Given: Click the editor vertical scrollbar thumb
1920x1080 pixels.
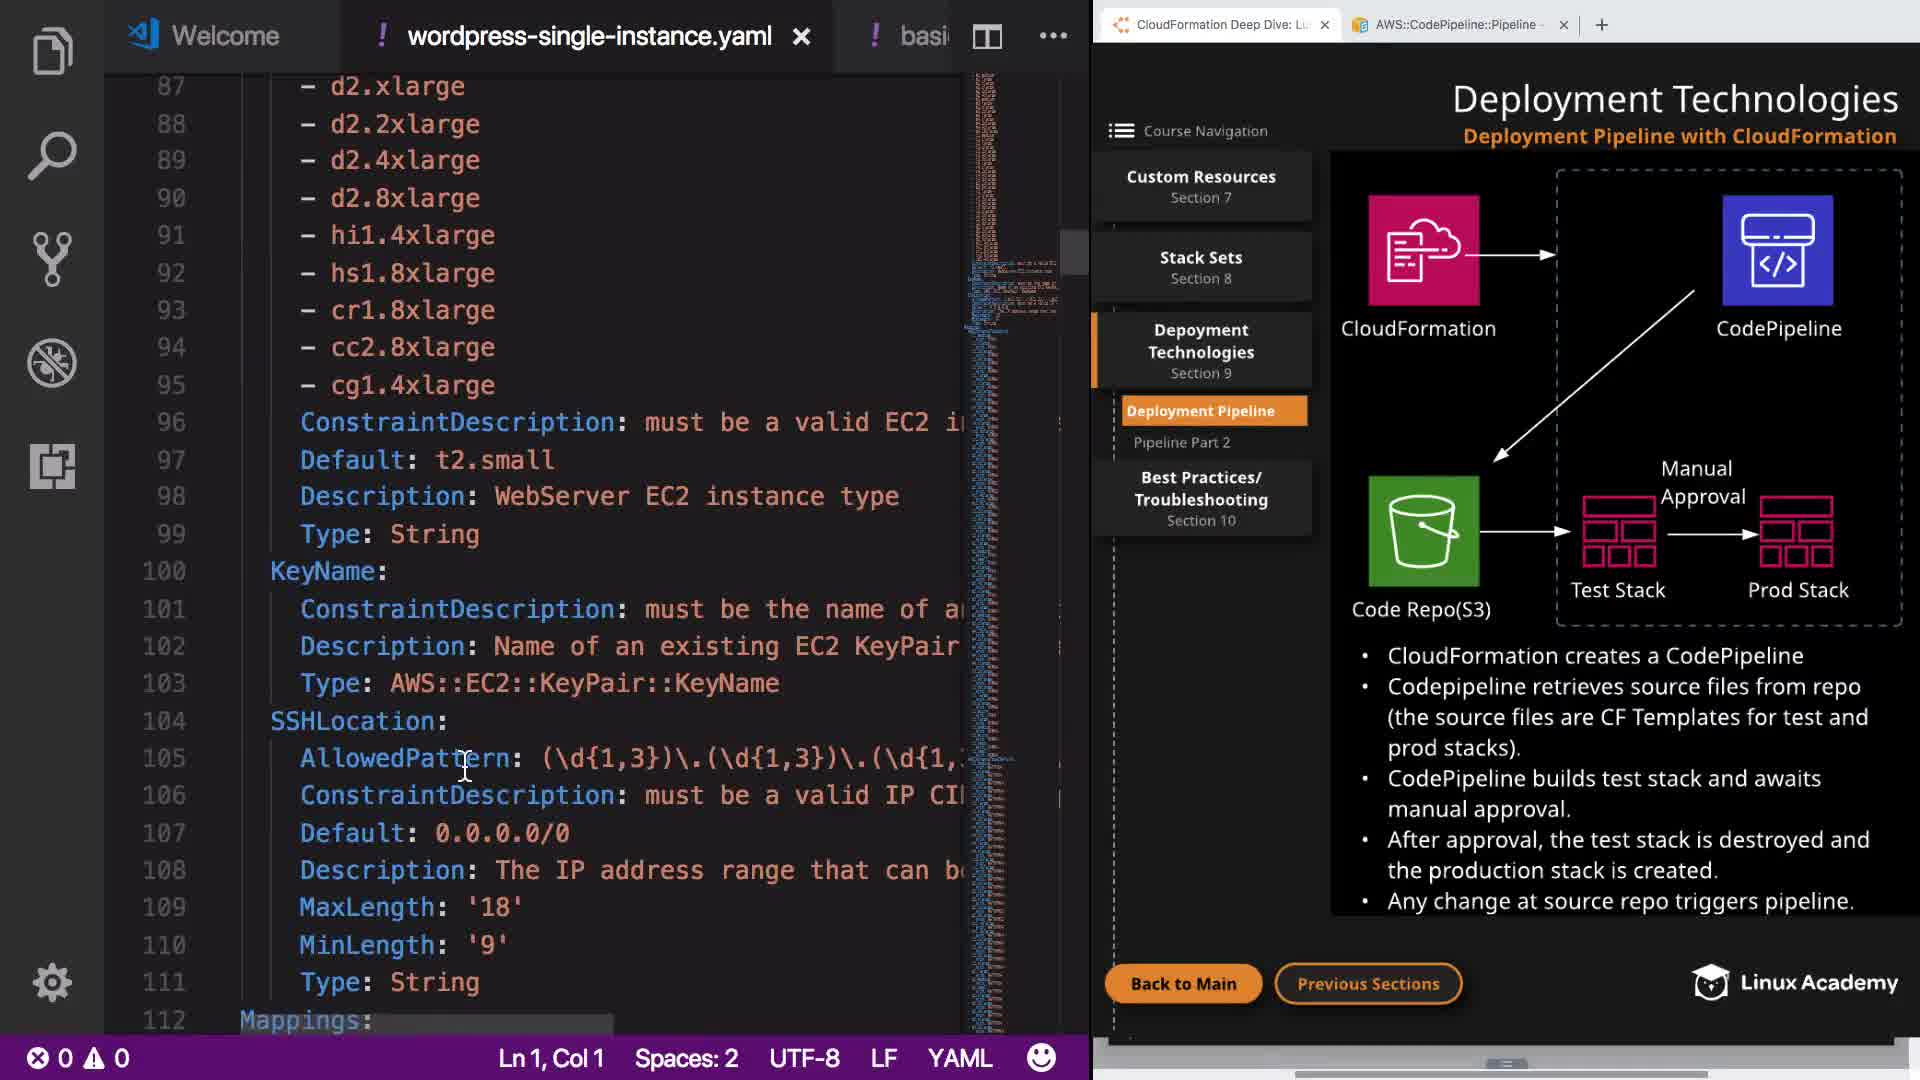Looking at the screenshot, I should pyautogui.click(x=1074, y=252).
